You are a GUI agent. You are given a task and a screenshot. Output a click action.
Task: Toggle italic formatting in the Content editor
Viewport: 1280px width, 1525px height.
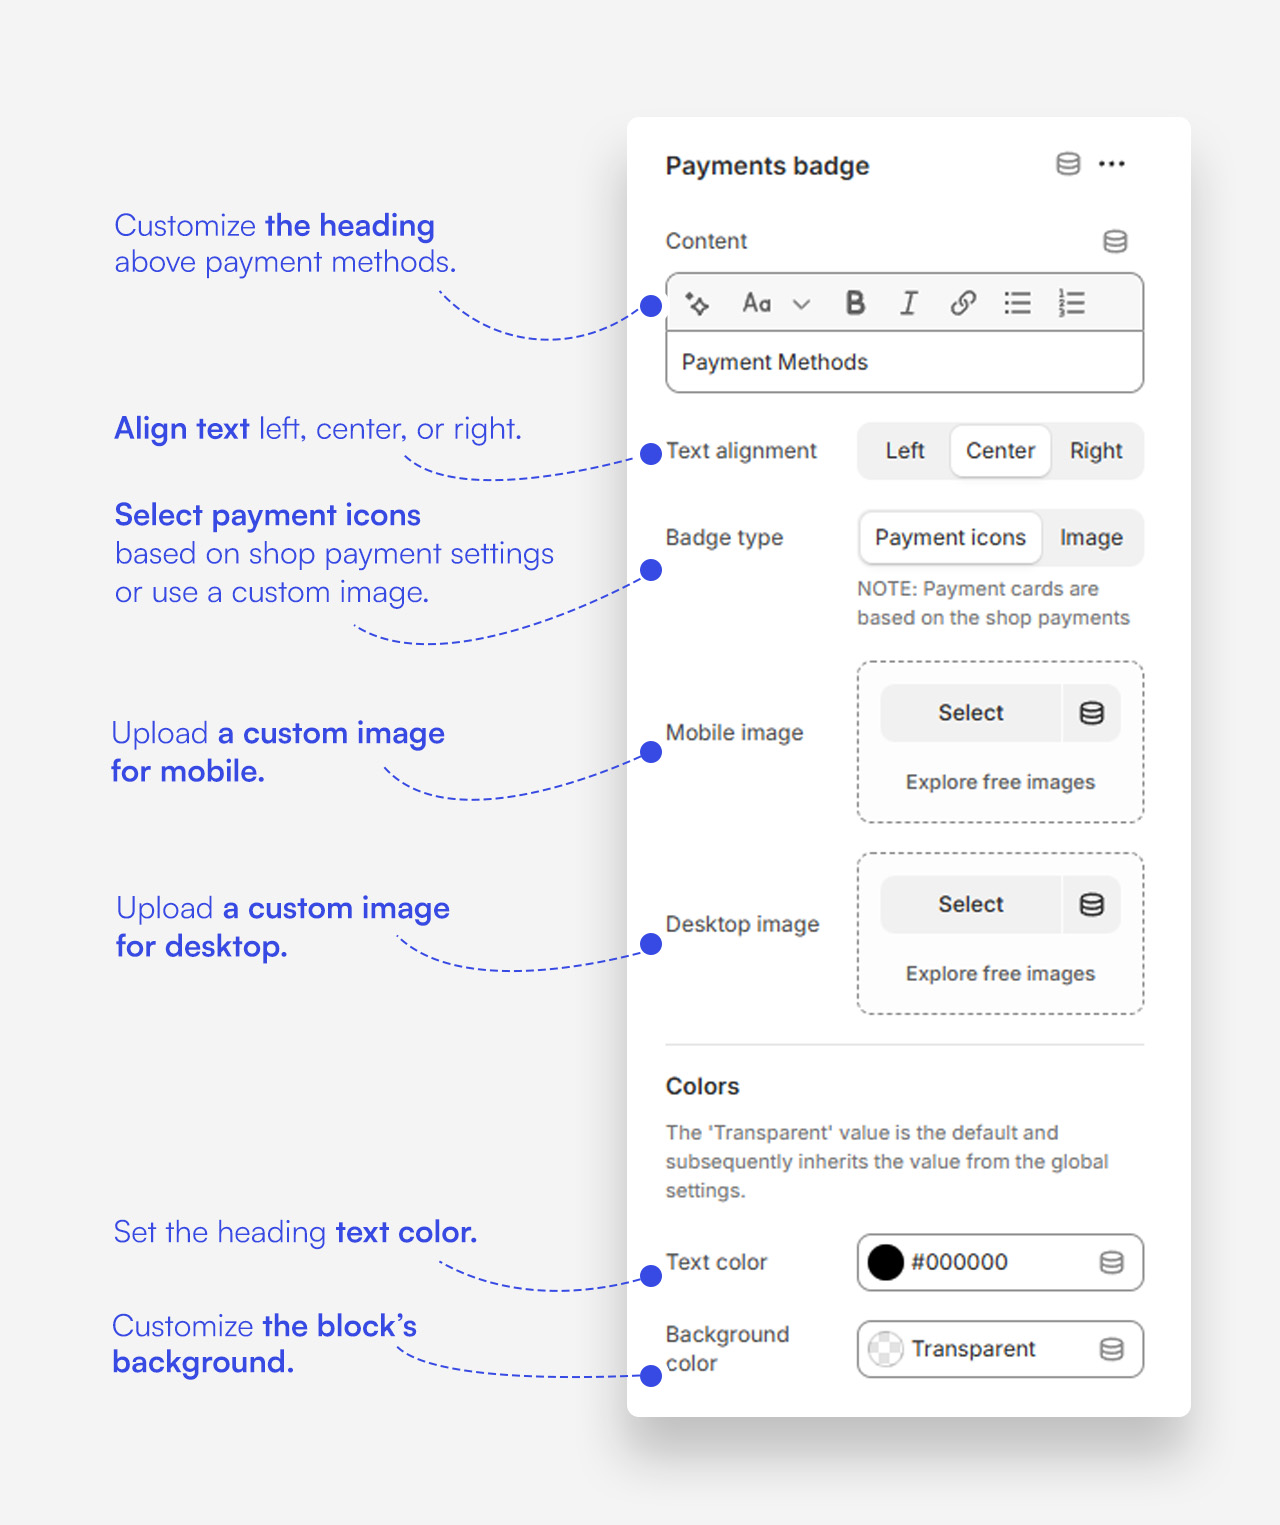[x=908, y=303]
